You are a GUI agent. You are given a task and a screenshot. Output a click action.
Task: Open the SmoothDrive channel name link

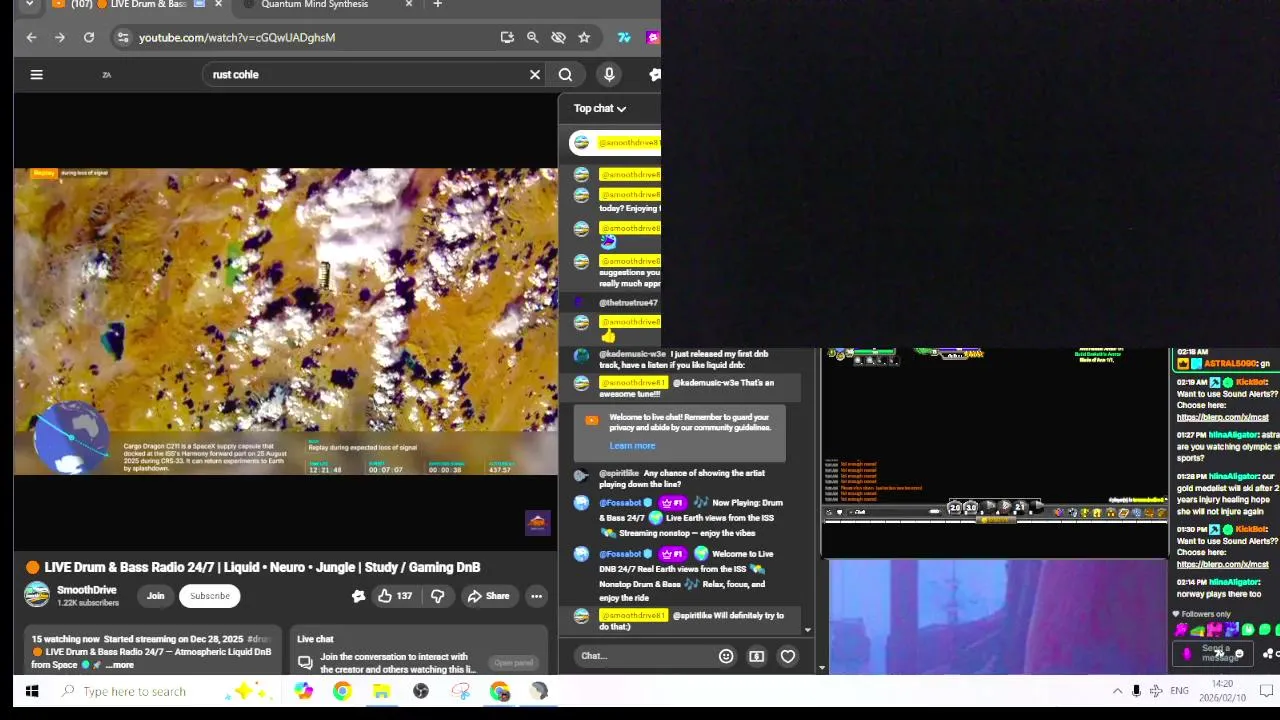(86, 590)
